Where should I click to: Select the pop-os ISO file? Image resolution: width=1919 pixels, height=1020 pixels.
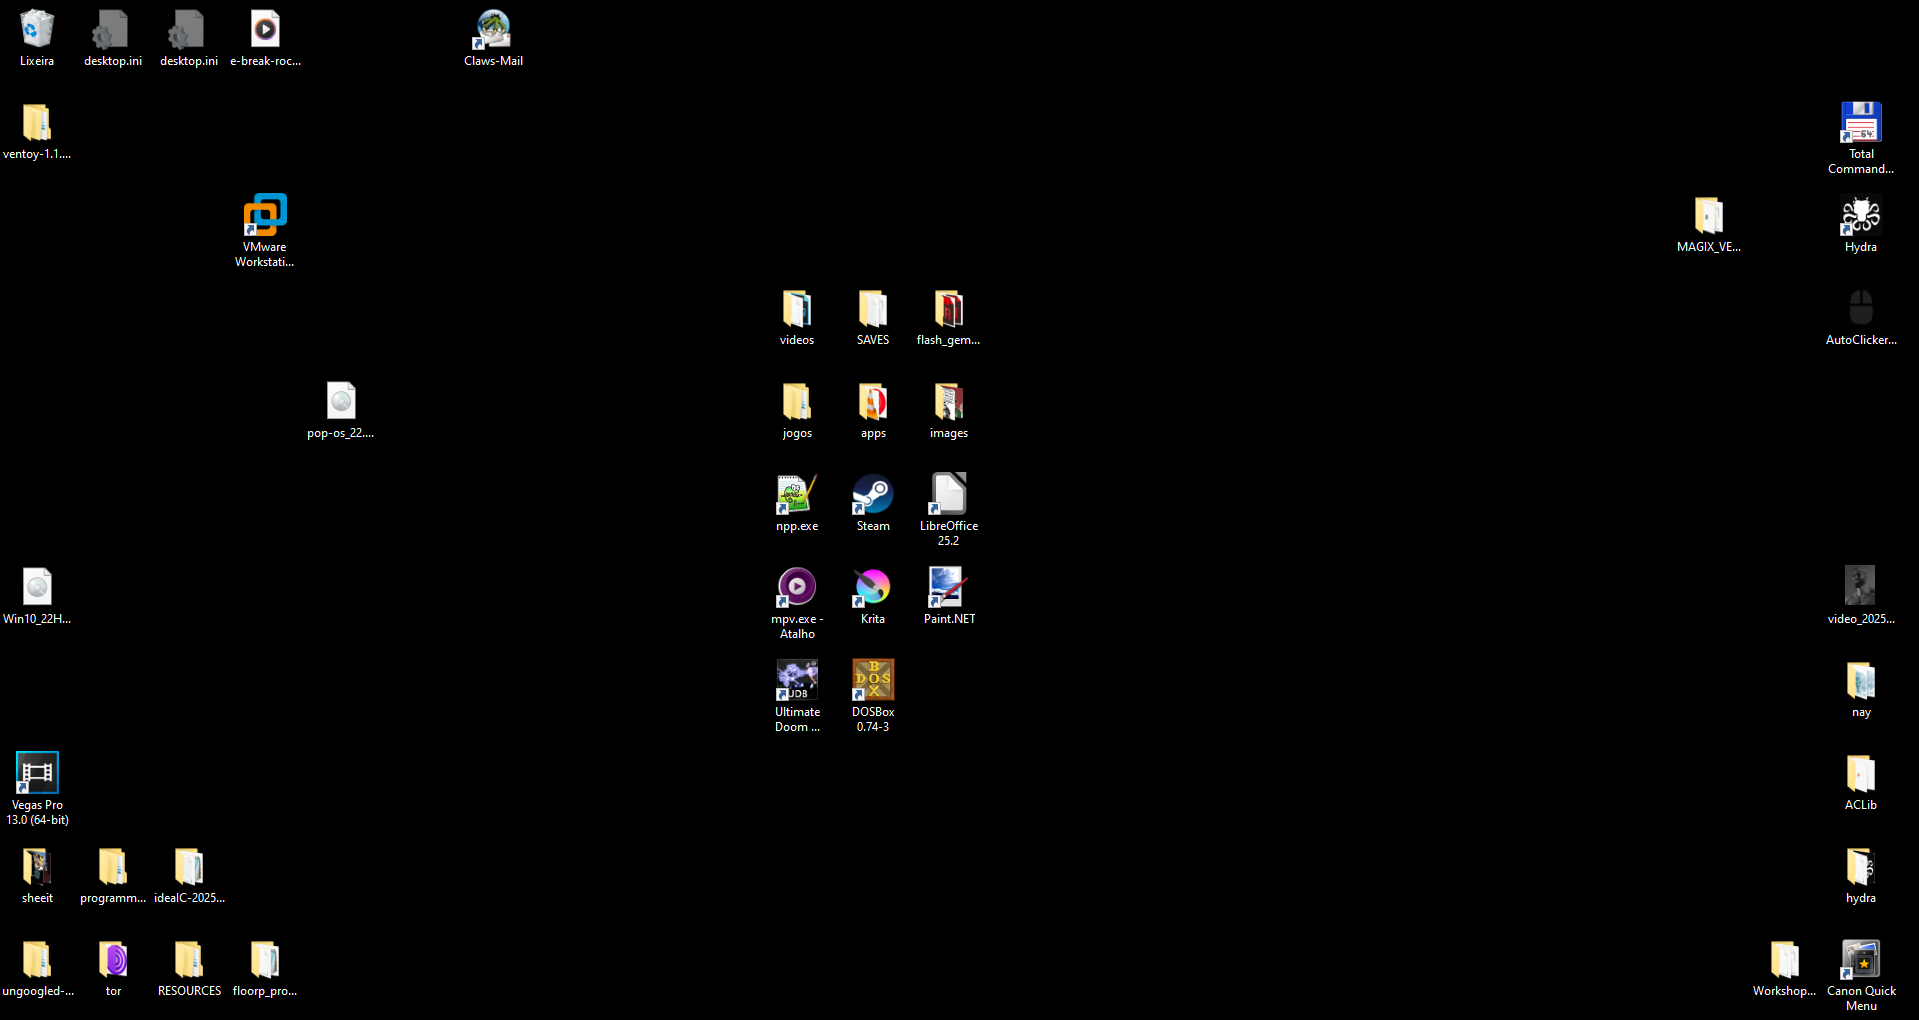341,402
